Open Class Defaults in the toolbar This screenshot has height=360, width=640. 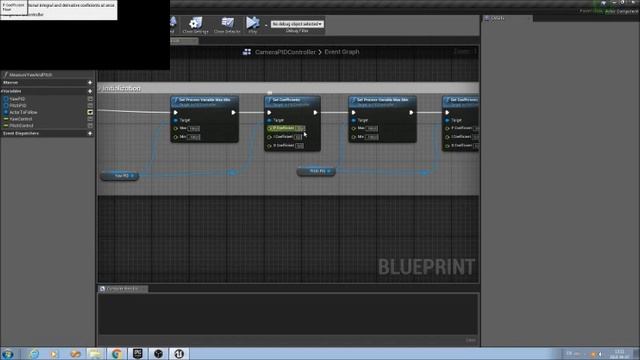227,25
